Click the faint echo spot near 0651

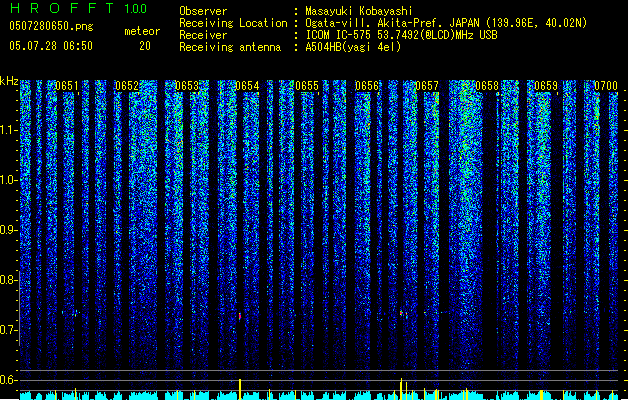click(75, 313)
